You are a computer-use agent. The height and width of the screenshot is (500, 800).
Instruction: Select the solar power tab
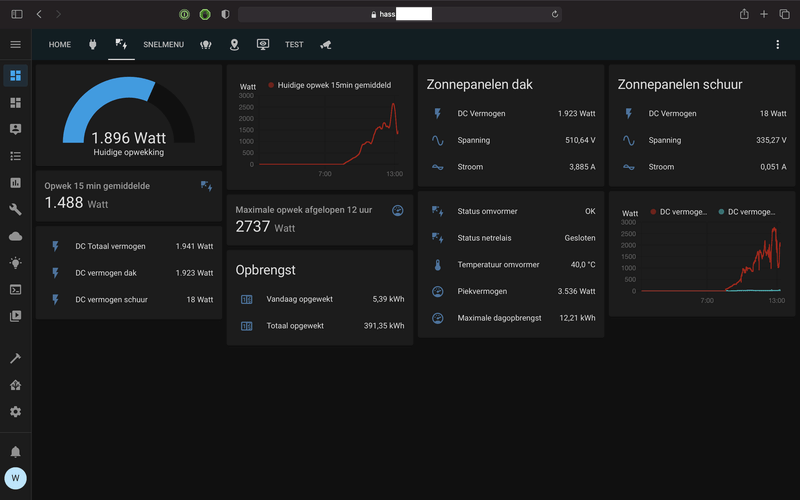(121, 44)
